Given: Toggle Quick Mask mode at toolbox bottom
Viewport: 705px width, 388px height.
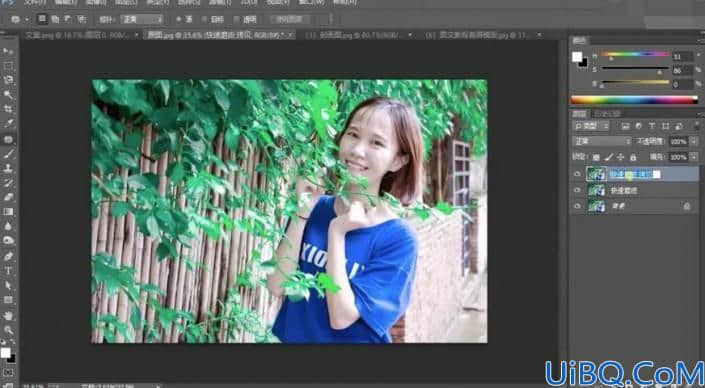Looking at the screenshot, I should click(8, 372).
